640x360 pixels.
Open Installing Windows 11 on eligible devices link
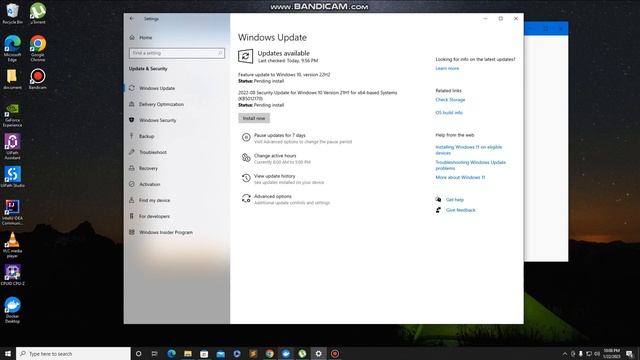tap(469, 150)
